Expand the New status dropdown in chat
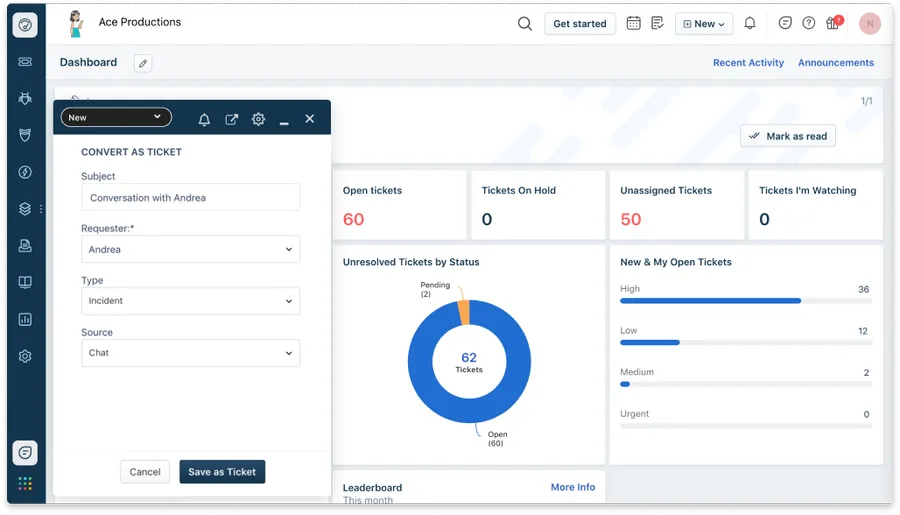 click(116, 117)
